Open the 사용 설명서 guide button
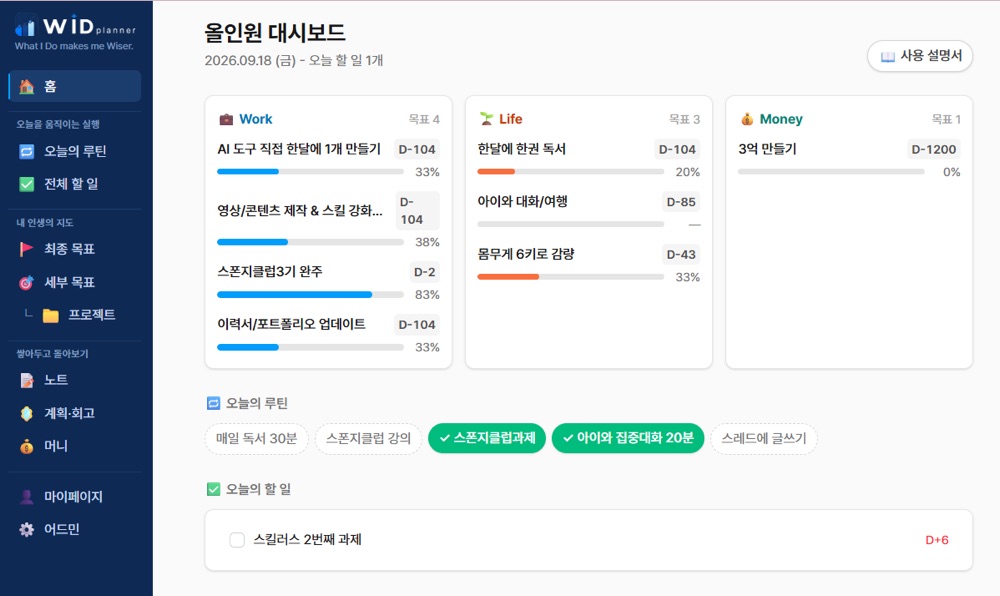 (920, 56)
